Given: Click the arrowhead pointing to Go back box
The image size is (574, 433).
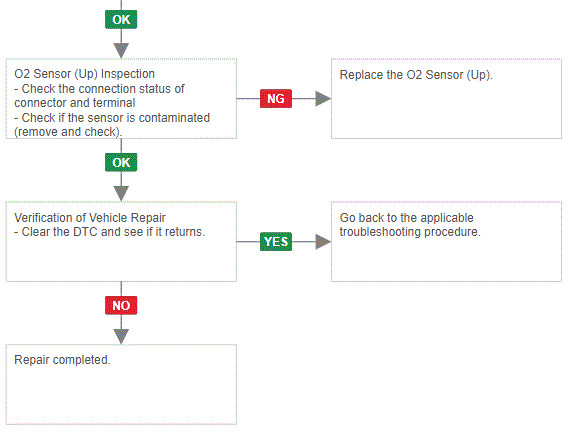Looking at the screenshot, I should tap(323, 242).
